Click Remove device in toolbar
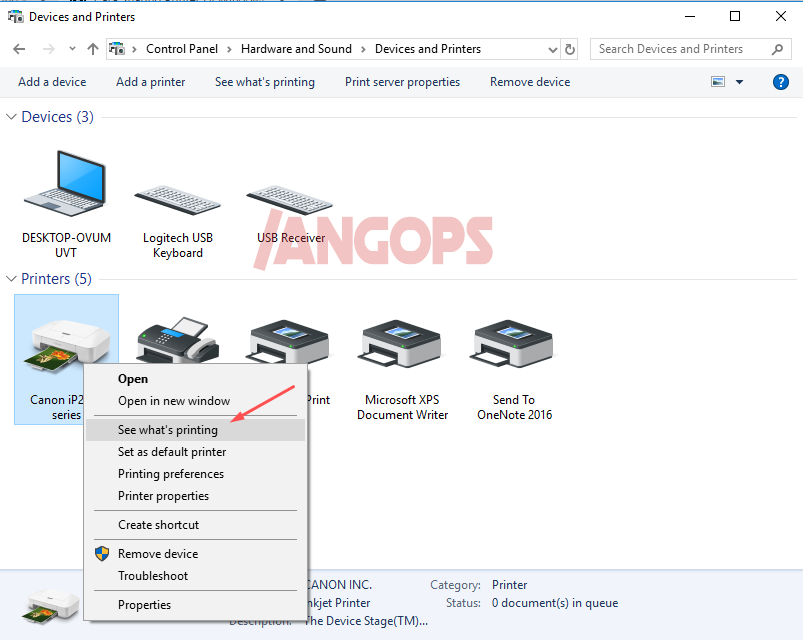 [530, 82]
